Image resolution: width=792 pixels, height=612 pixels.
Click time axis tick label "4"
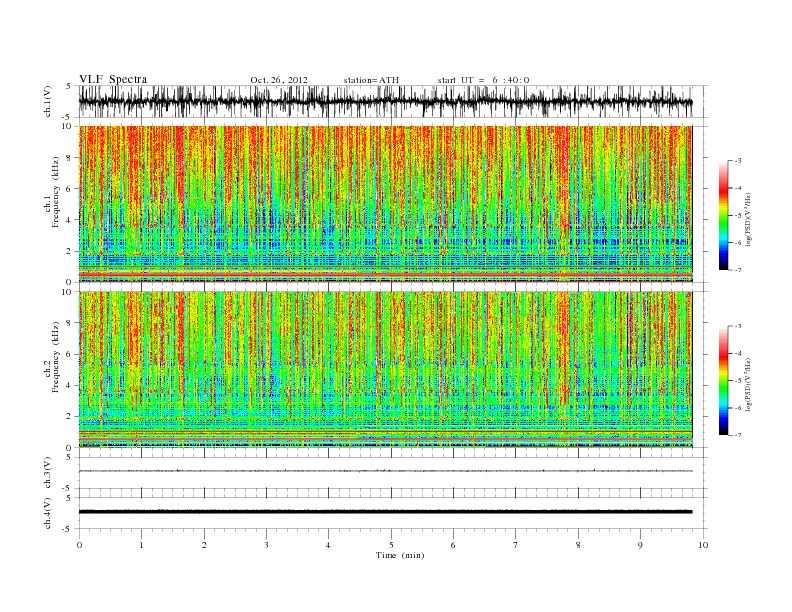tap(329, 545)
